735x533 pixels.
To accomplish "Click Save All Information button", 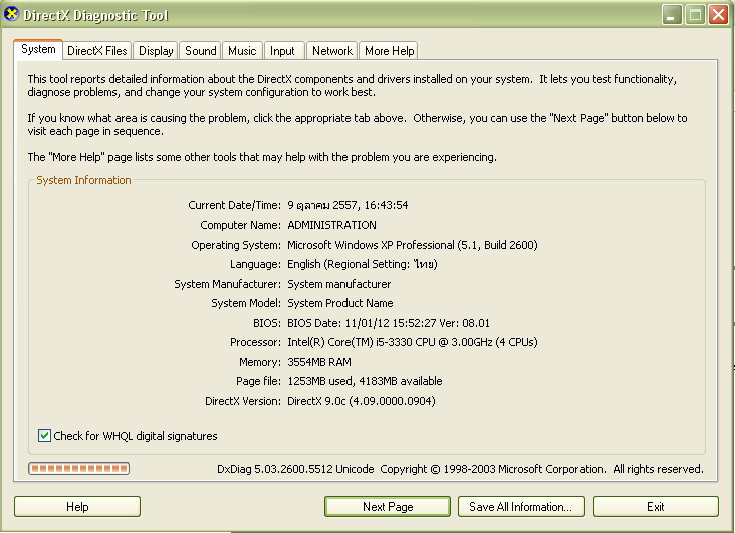I will pyautogui.click(x=521, y=507).
